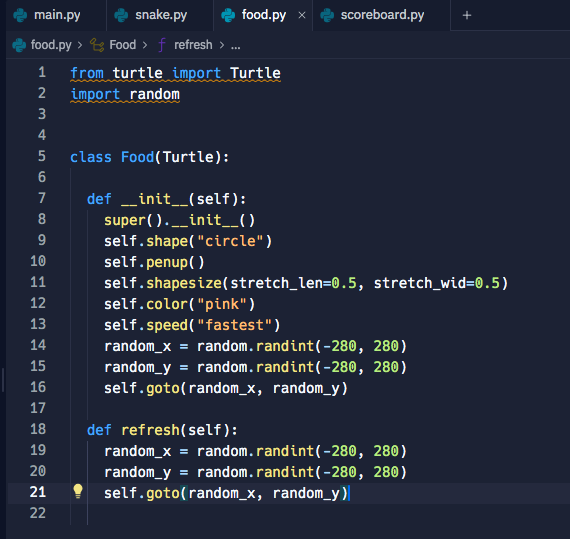The height and width of the screenshot is (539, 570).
Task: Close the food.py tab
Action: tap(302, 15)
